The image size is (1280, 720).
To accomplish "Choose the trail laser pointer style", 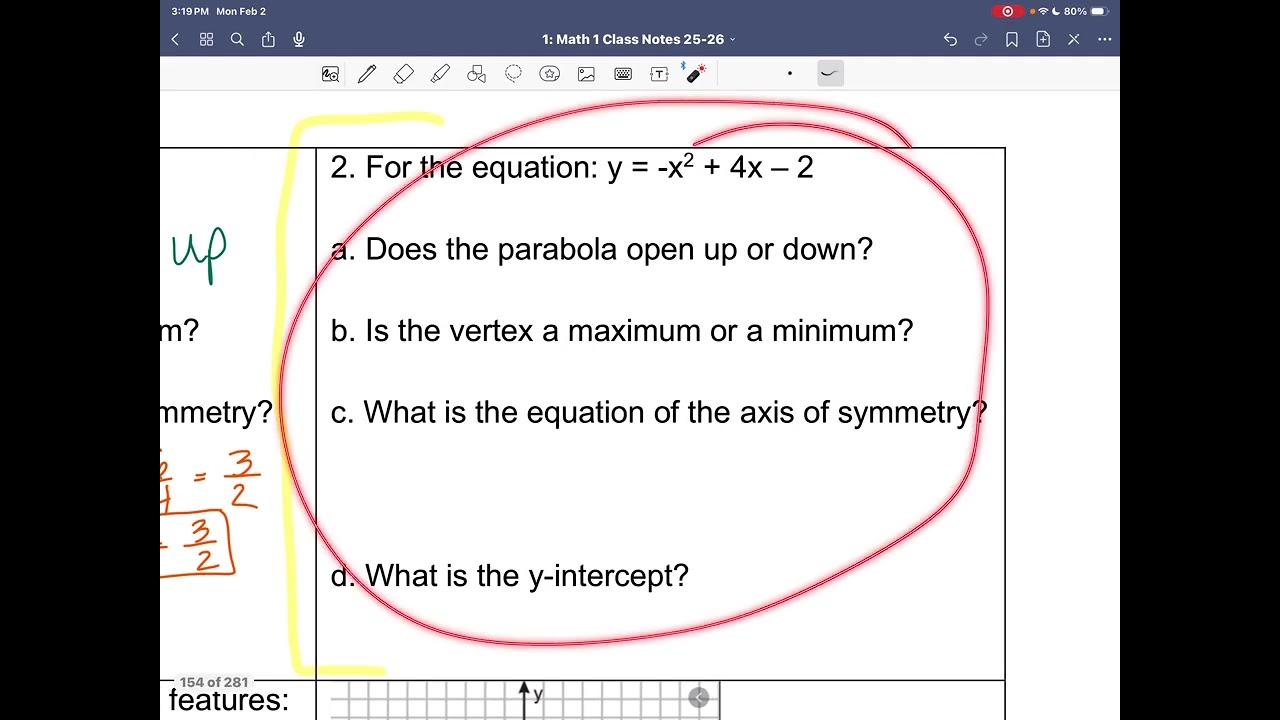I will coord(830,73).
